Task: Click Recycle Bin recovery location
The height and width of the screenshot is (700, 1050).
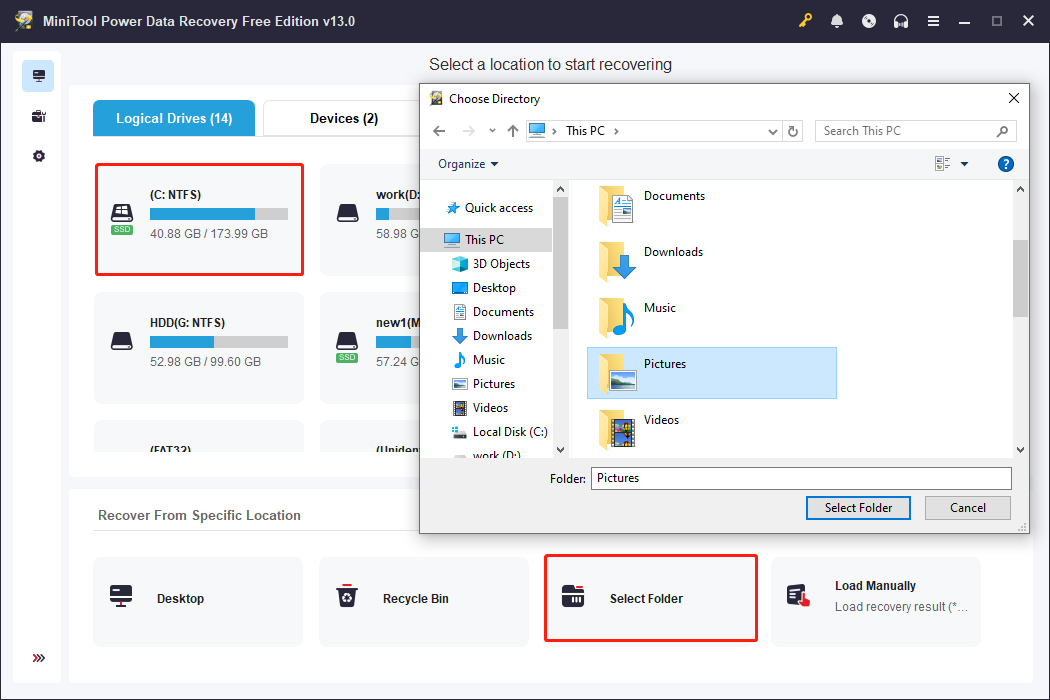Action: [x=424, y=602]
